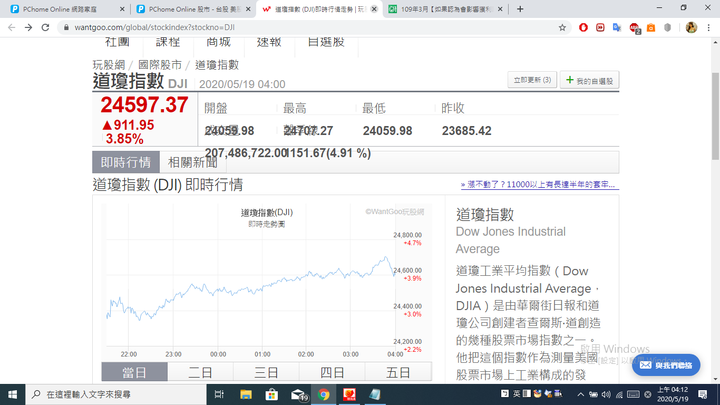The width and height of the screenshot is (720, 405).
Task: Show the 四日 chart range
Action: (332, 372)
